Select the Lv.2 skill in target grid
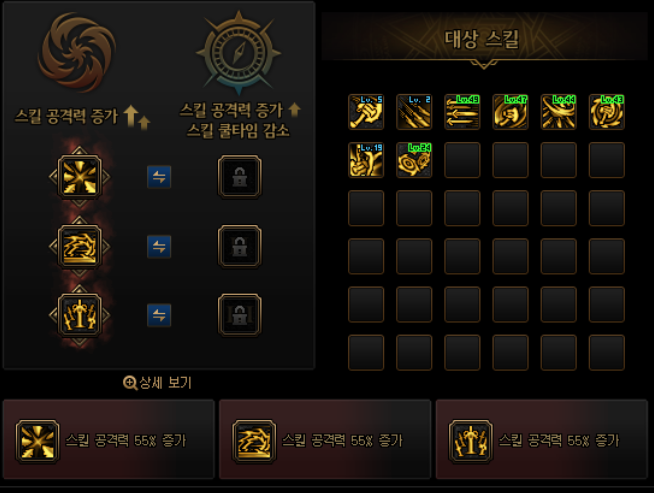The width and height of the screenshot is (654, 493). [414, 112]
